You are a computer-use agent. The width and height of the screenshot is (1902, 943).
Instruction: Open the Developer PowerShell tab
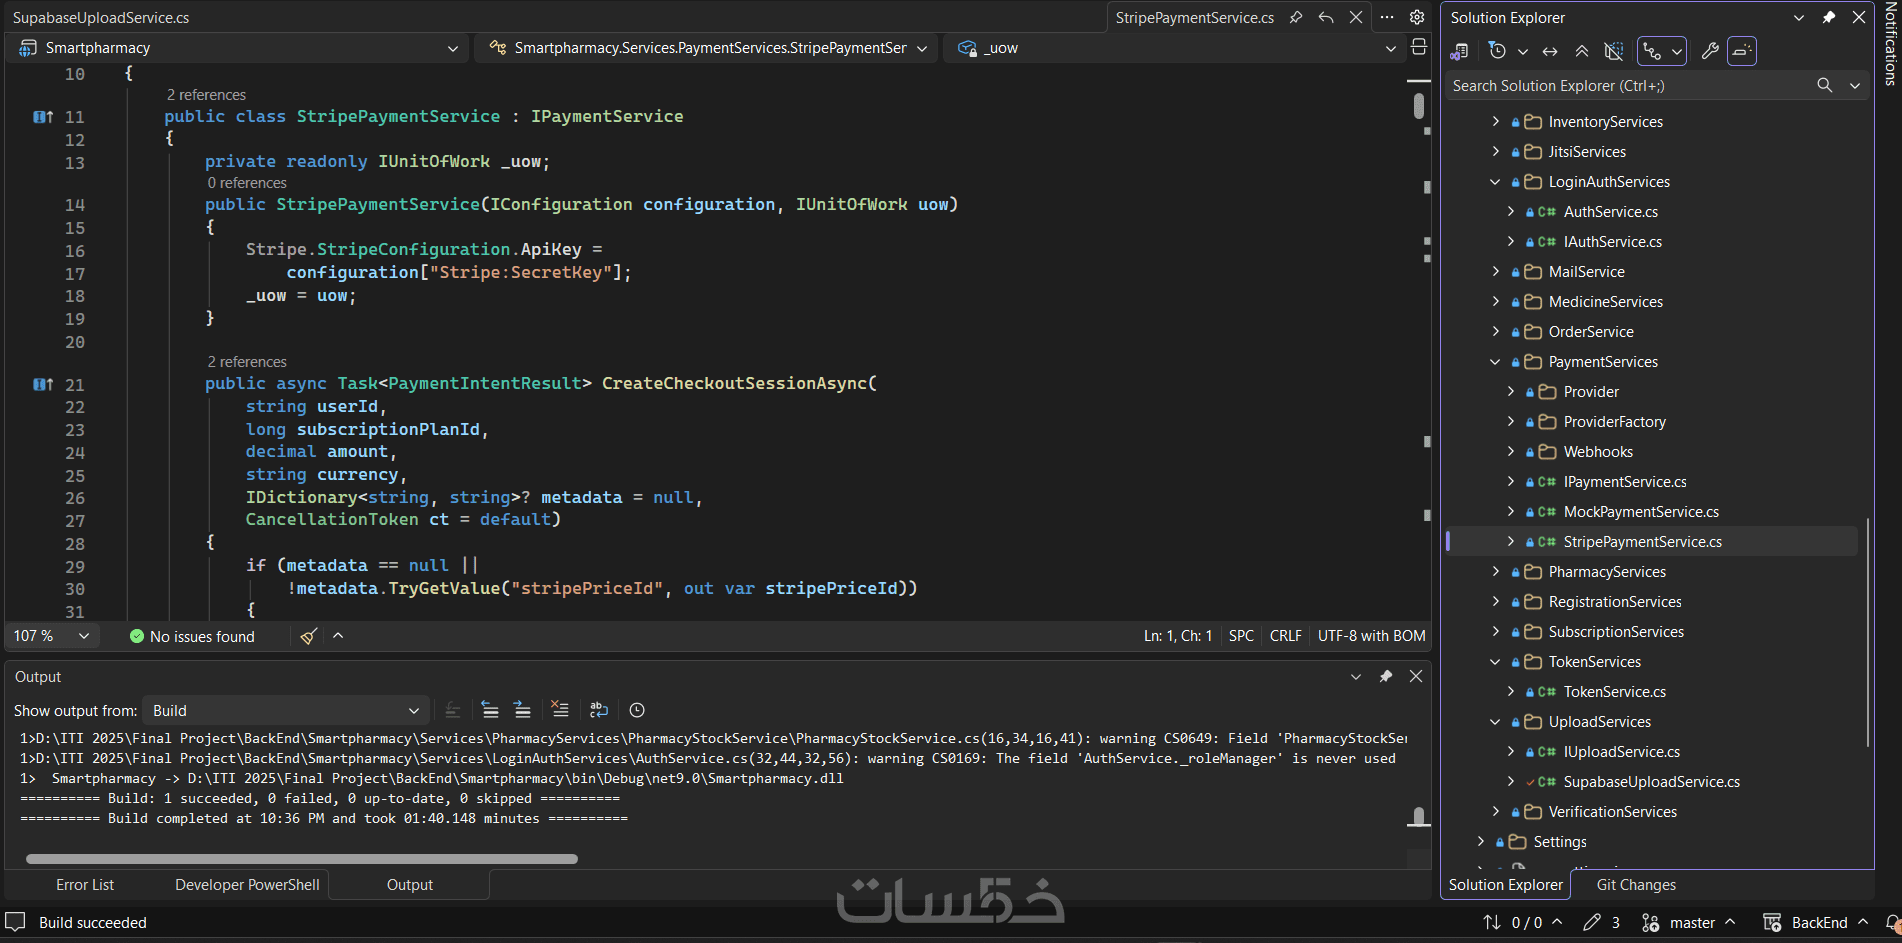point(247,885)
